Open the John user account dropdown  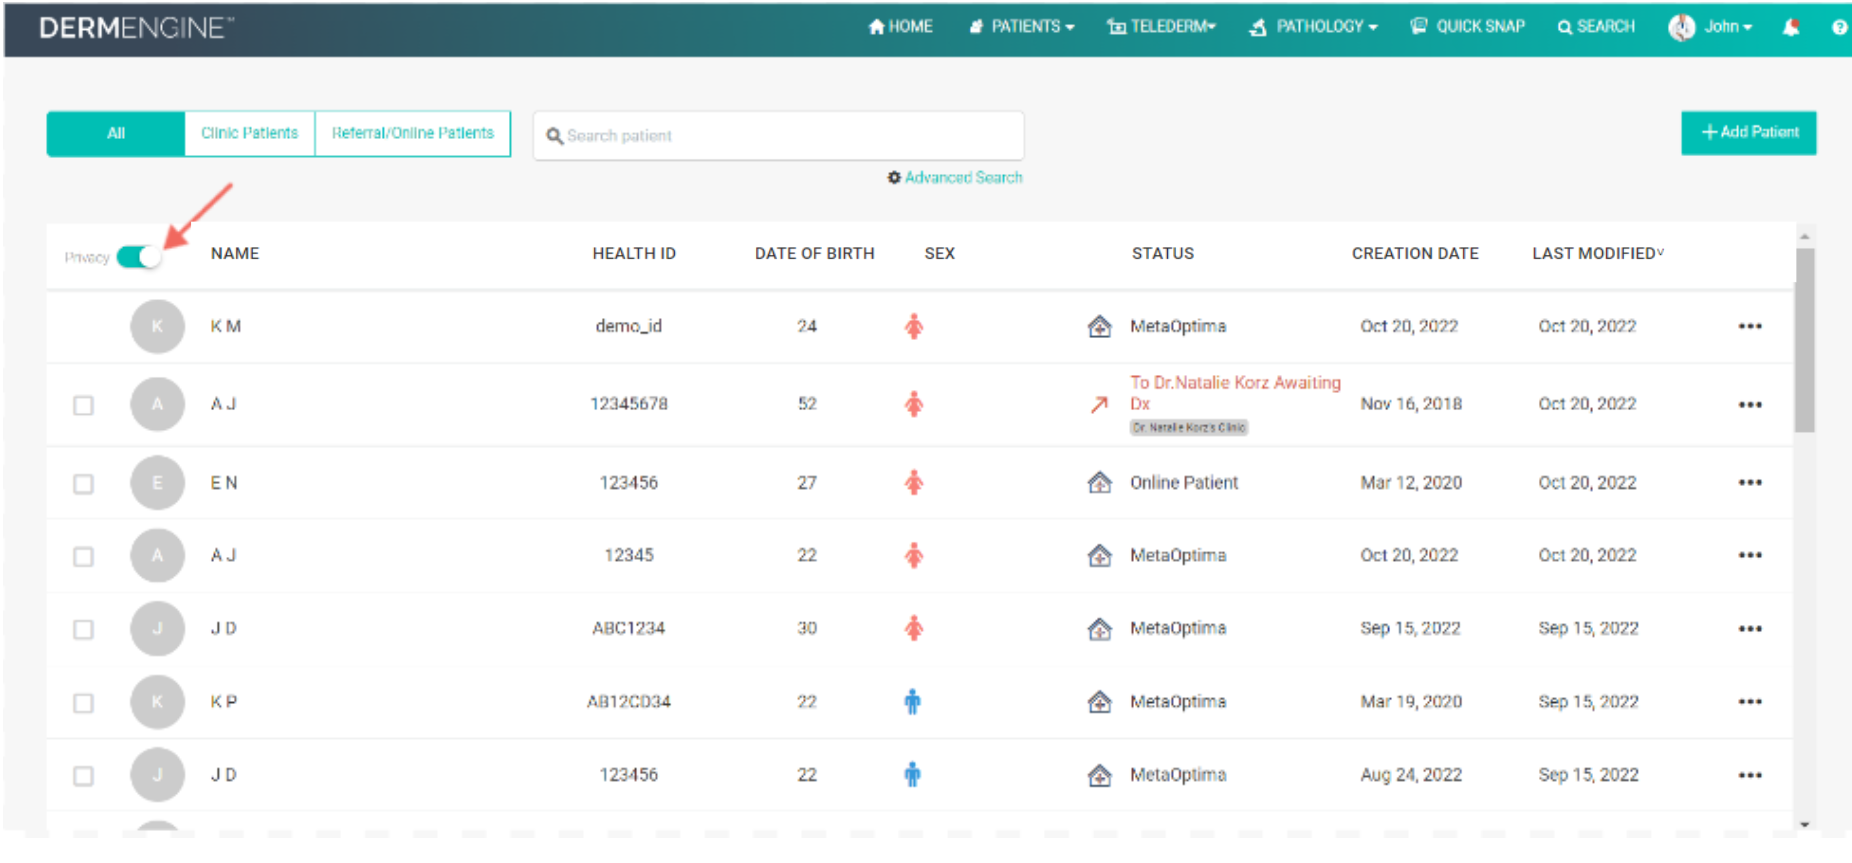tap(1711, 27)
